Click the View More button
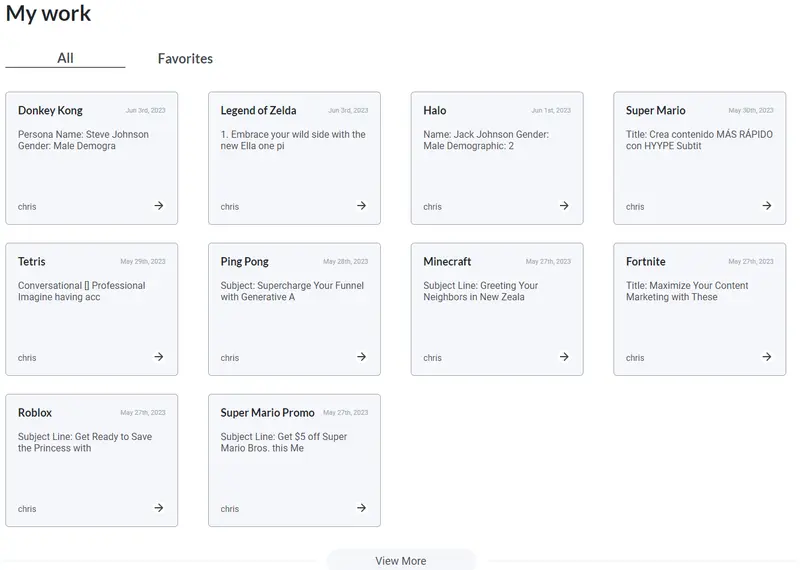Viewport: 800px width, 570px height. [x=401, y=560]
